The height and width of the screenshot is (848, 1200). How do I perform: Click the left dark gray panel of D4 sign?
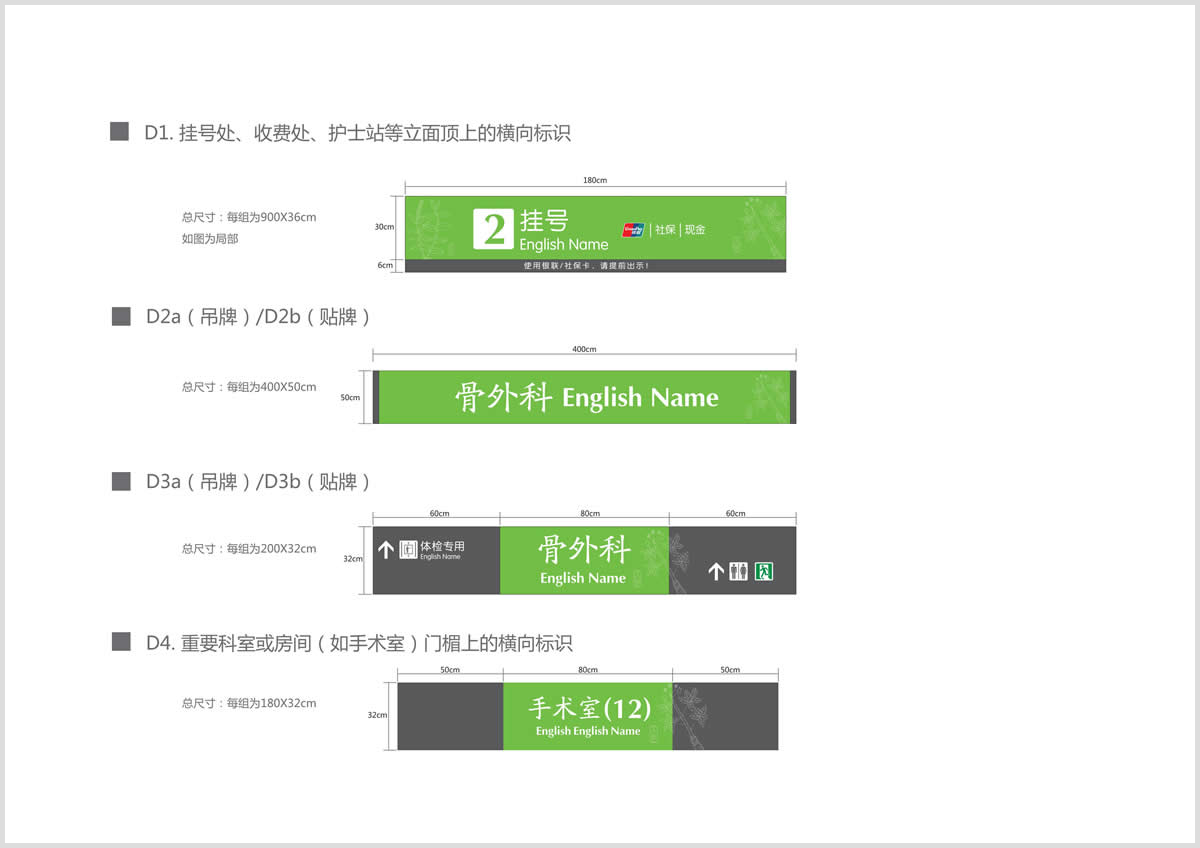[450, 716]
